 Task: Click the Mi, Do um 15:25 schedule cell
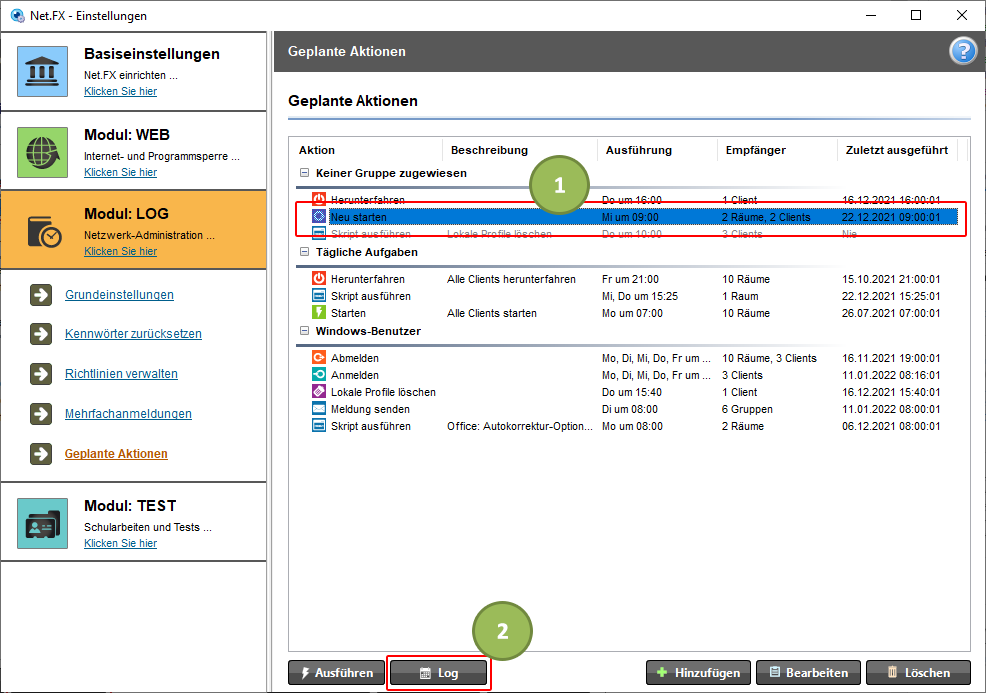coord(640,296)
